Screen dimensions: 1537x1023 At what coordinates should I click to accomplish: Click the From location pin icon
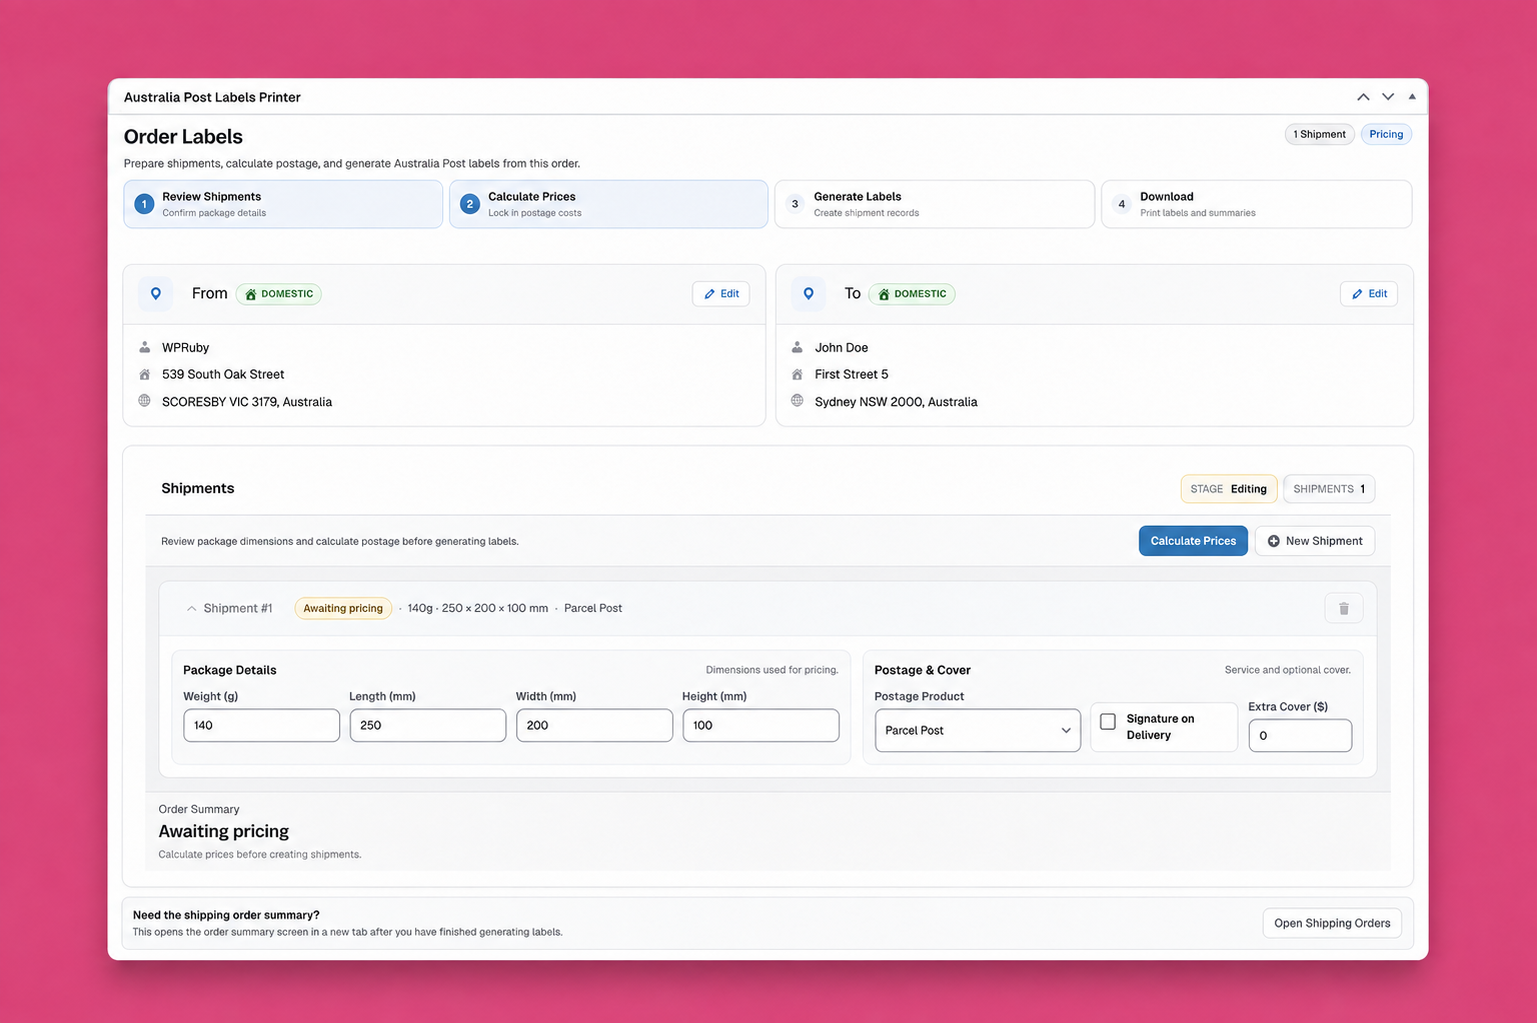pyautogui.click(x=156, y=294)
